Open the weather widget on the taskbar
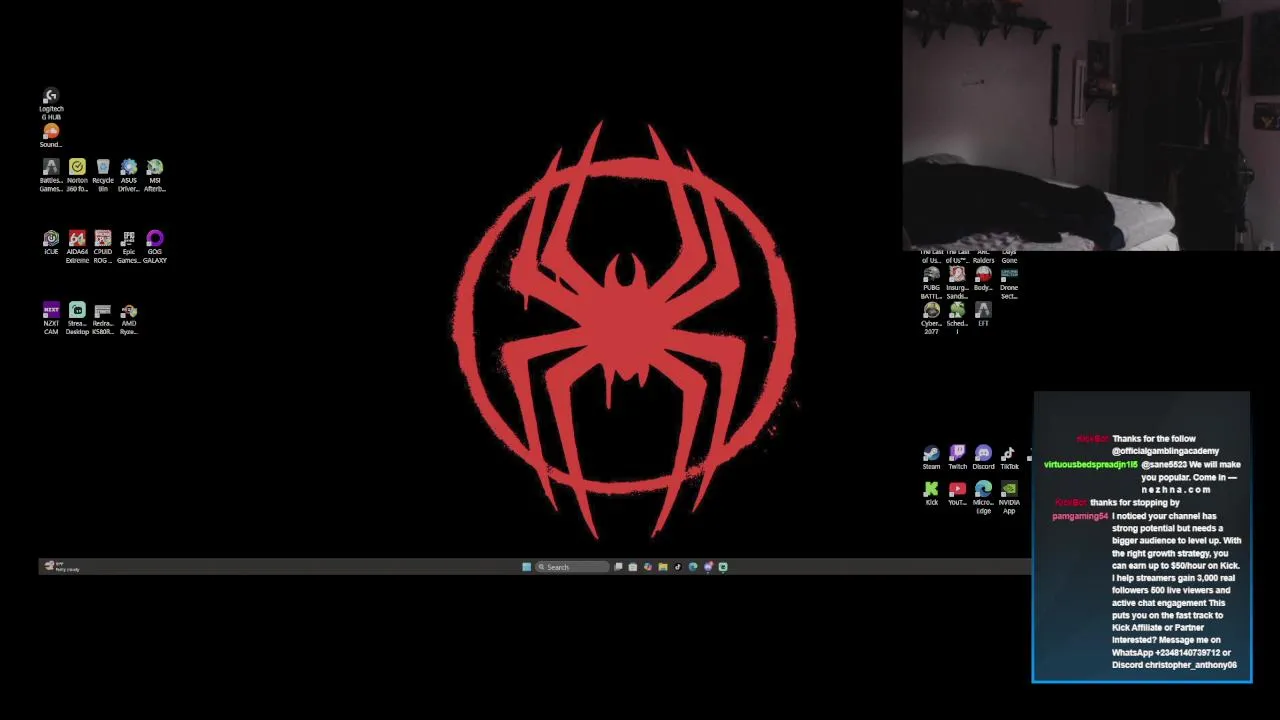 (61, 567)
